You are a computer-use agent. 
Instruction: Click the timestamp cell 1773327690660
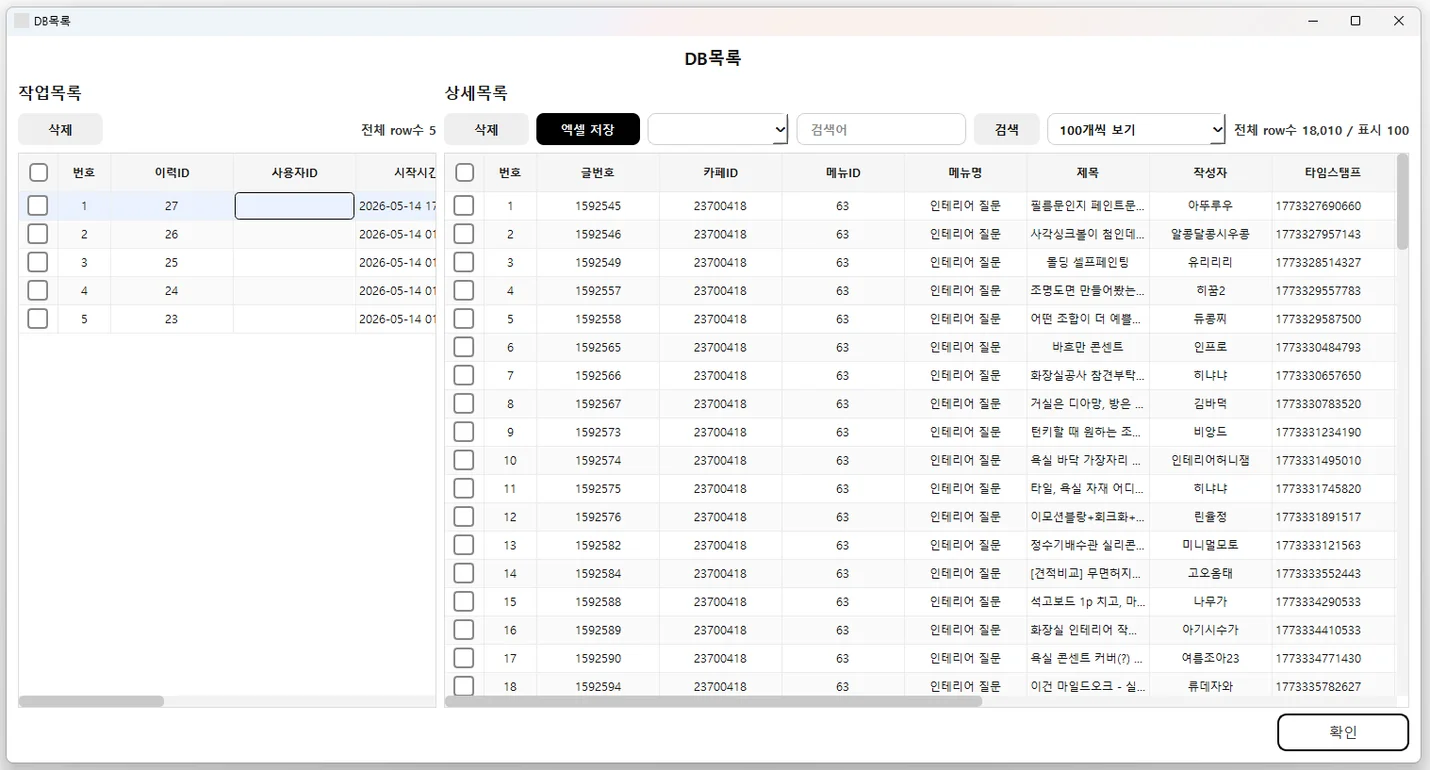(x=1333, y=206)
